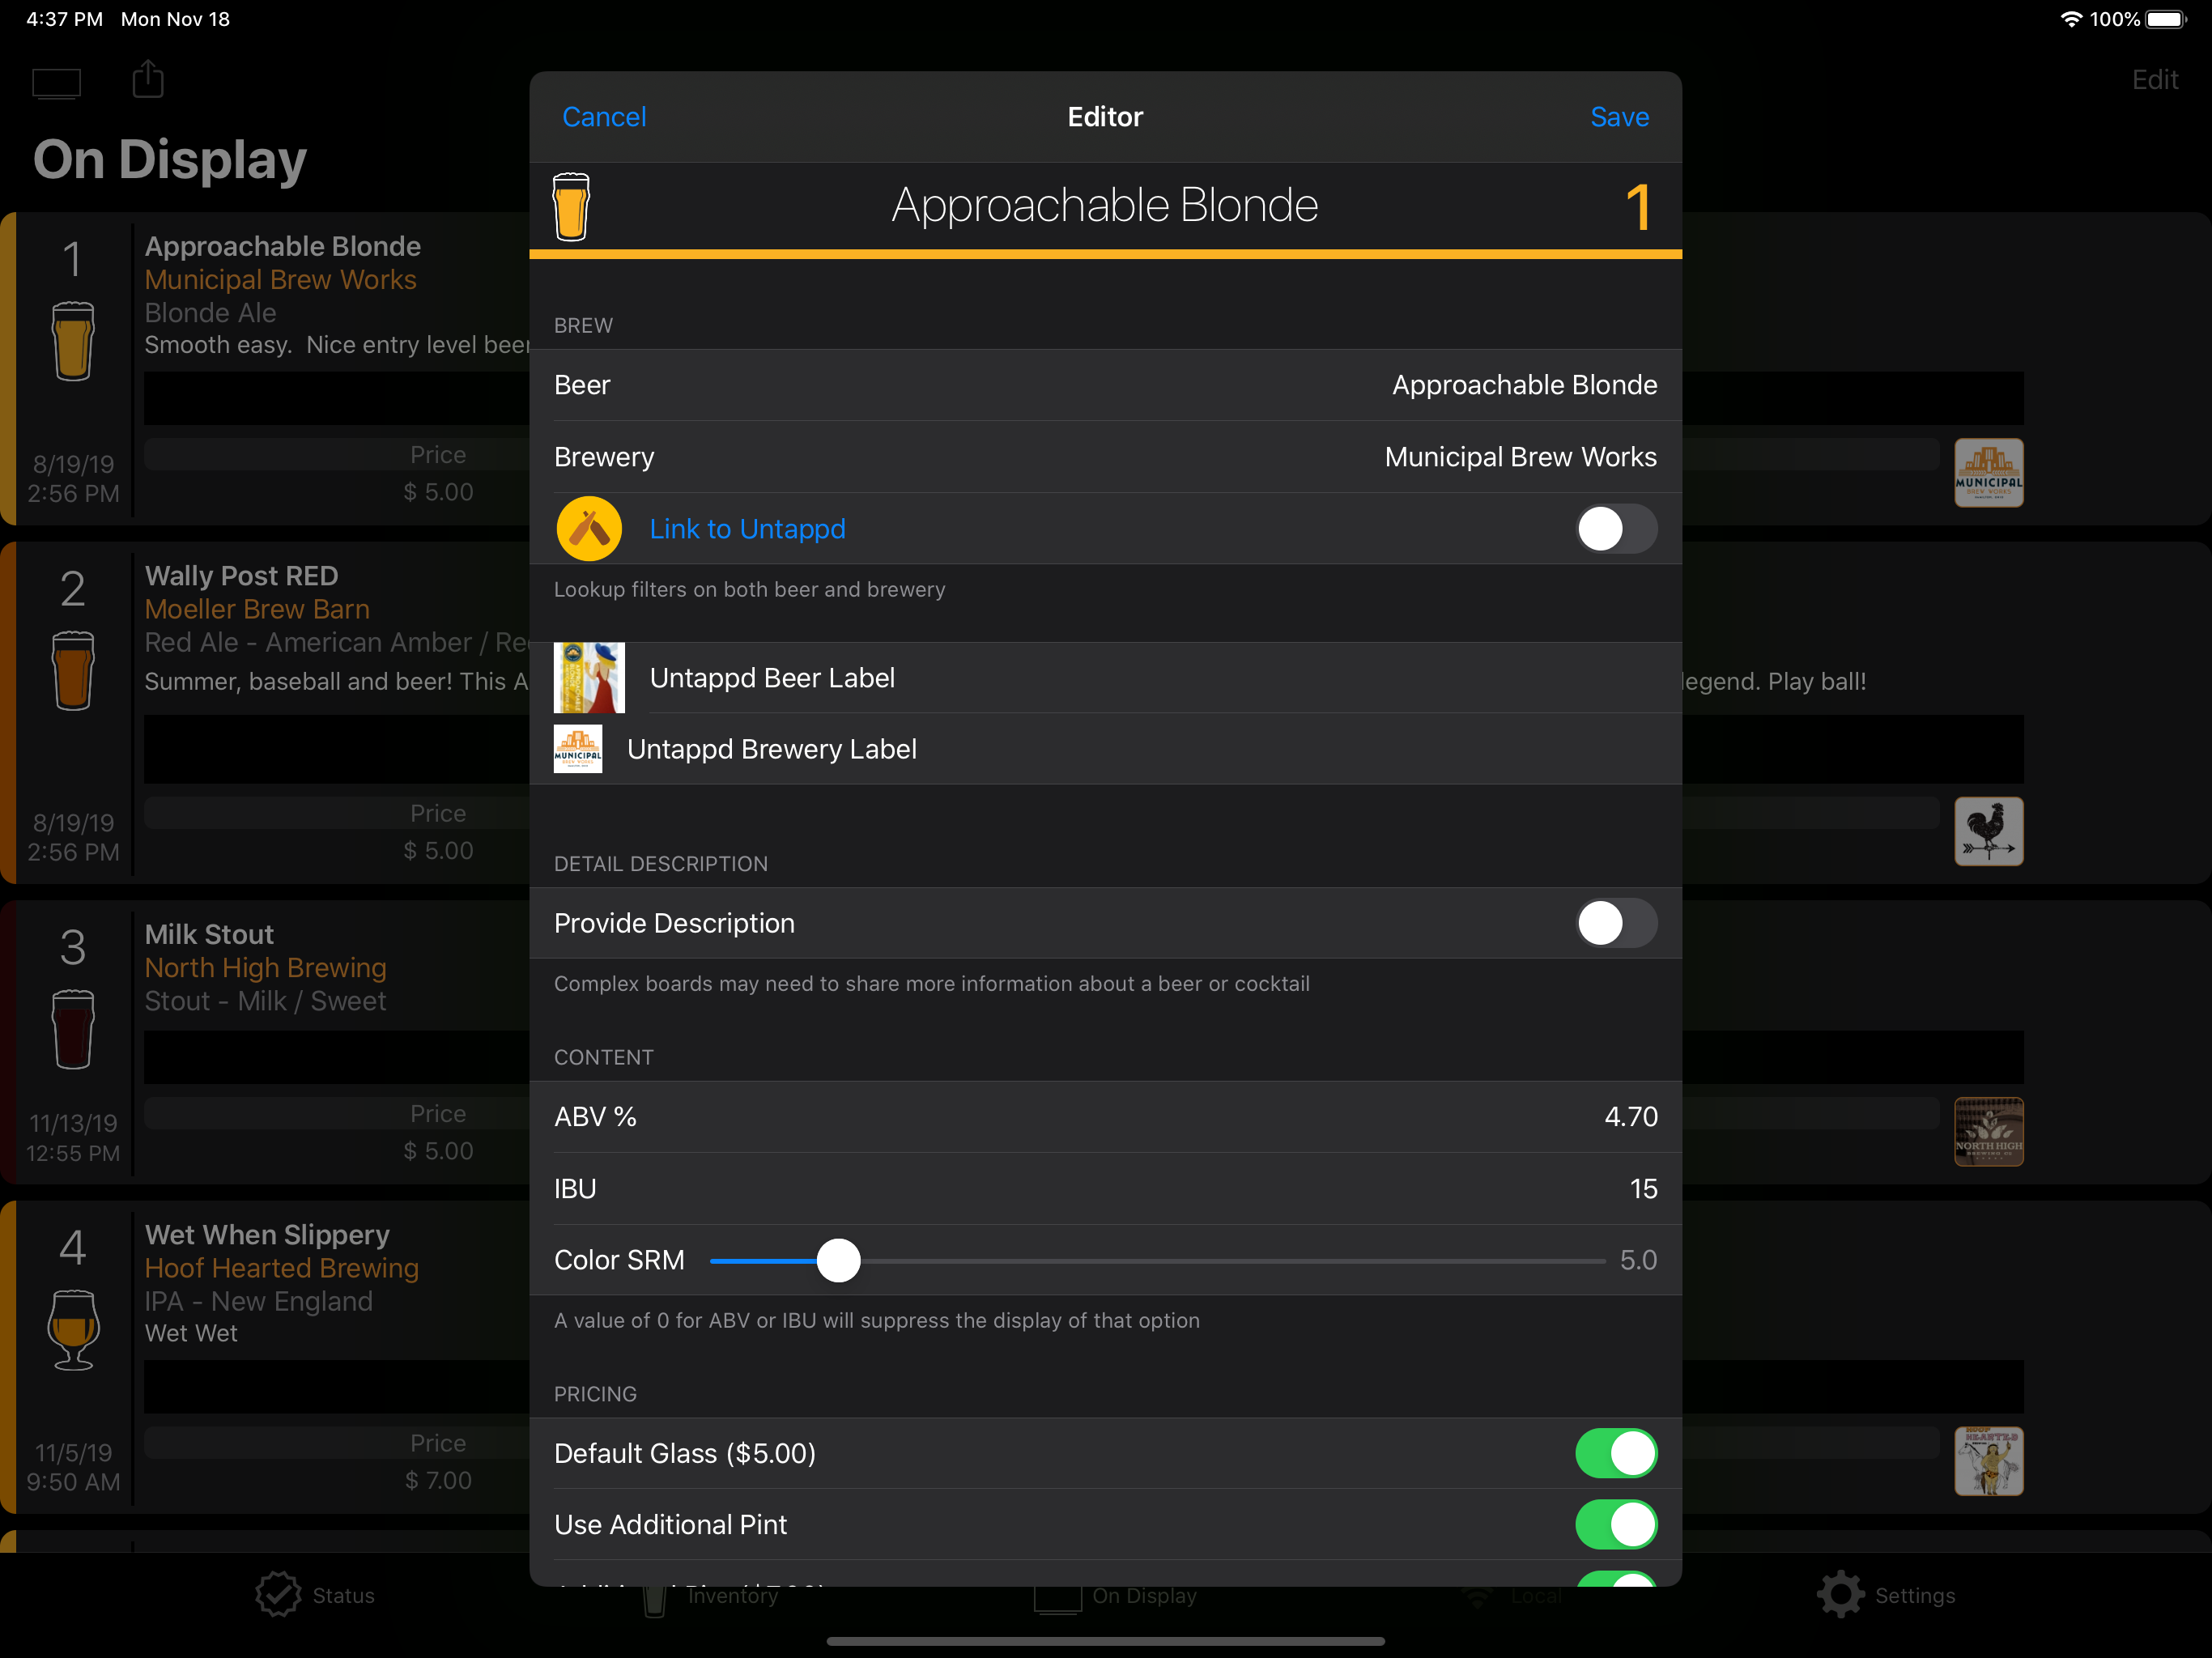Edit the IBU value 15

1643,1189
